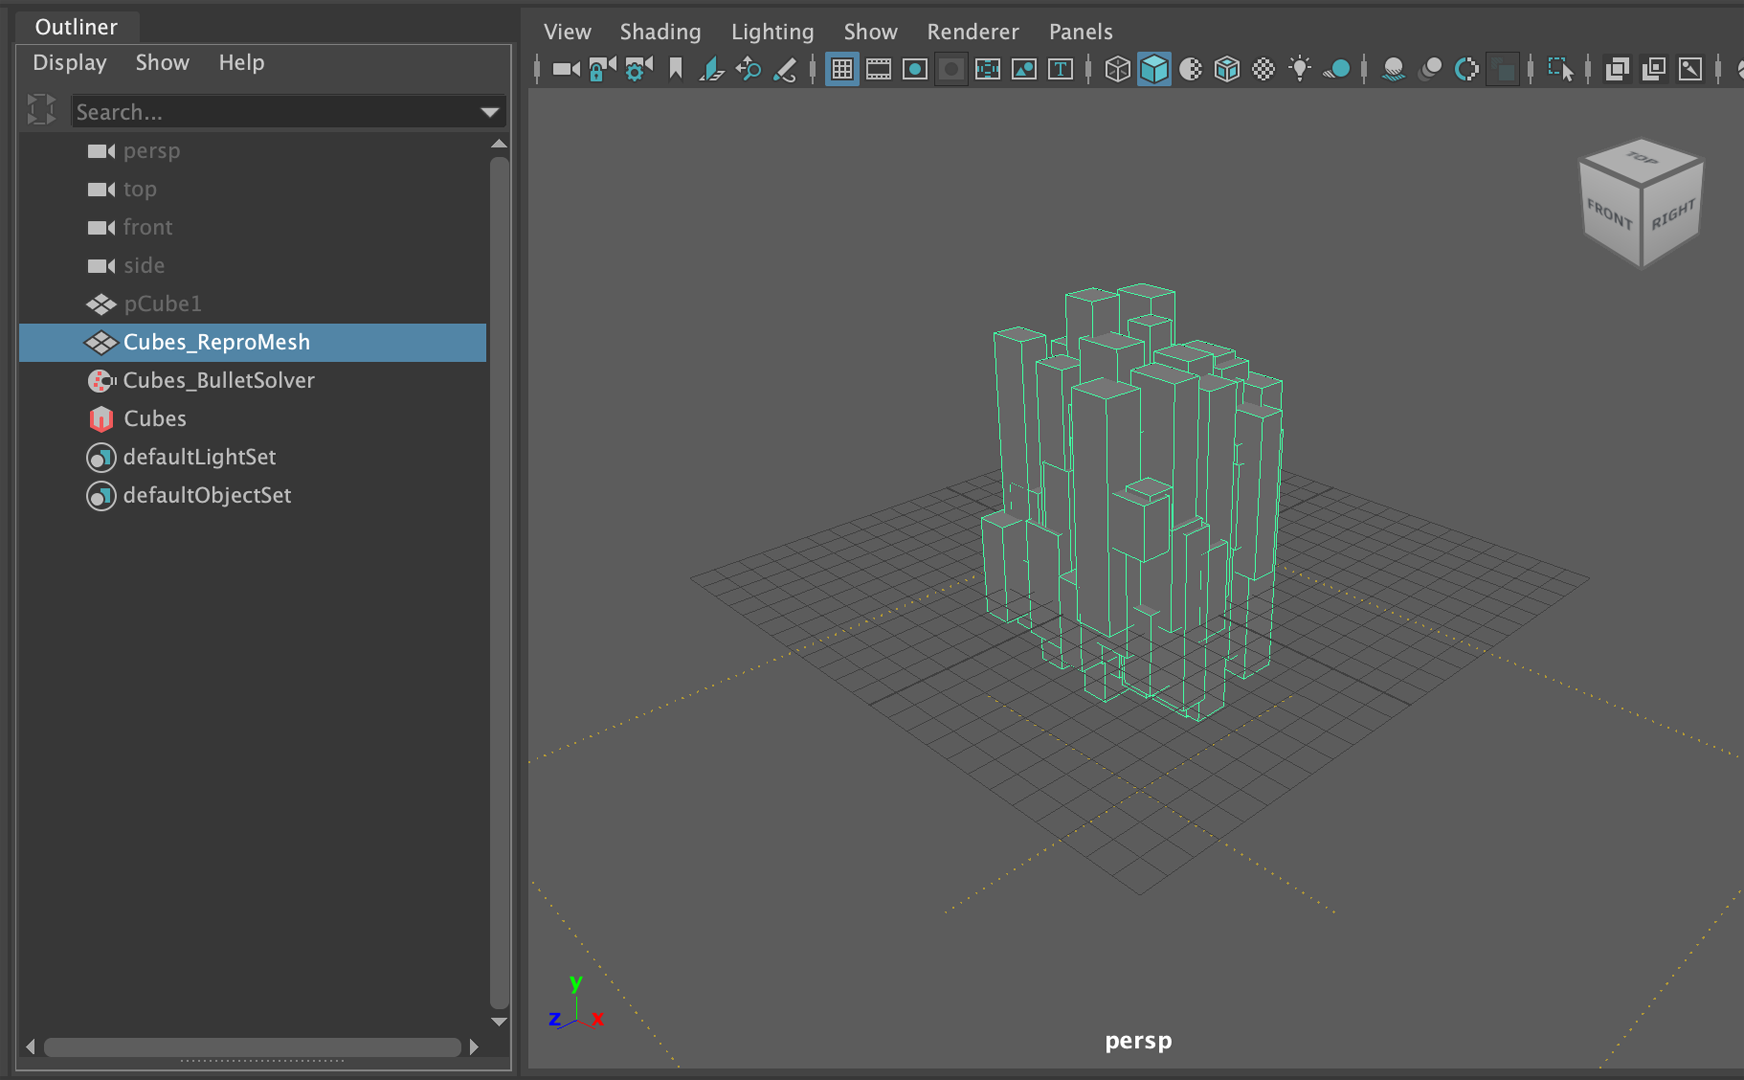The image size is (1744, 1080).
Task: Toggle Smooth Shade All cube button
Action: point(1154,69)
